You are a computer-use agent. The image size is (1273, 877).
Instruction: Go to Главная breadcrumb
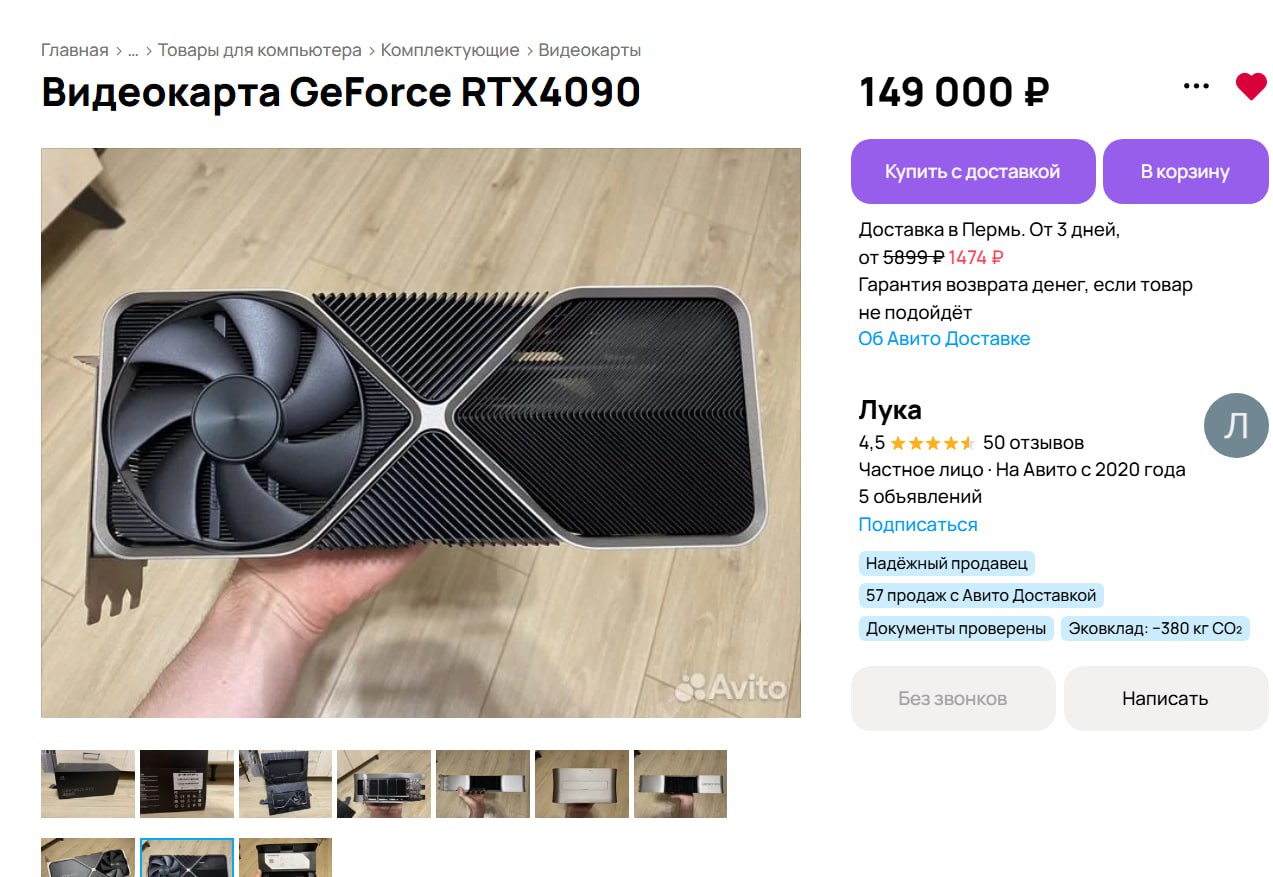[x=75, y=50]
